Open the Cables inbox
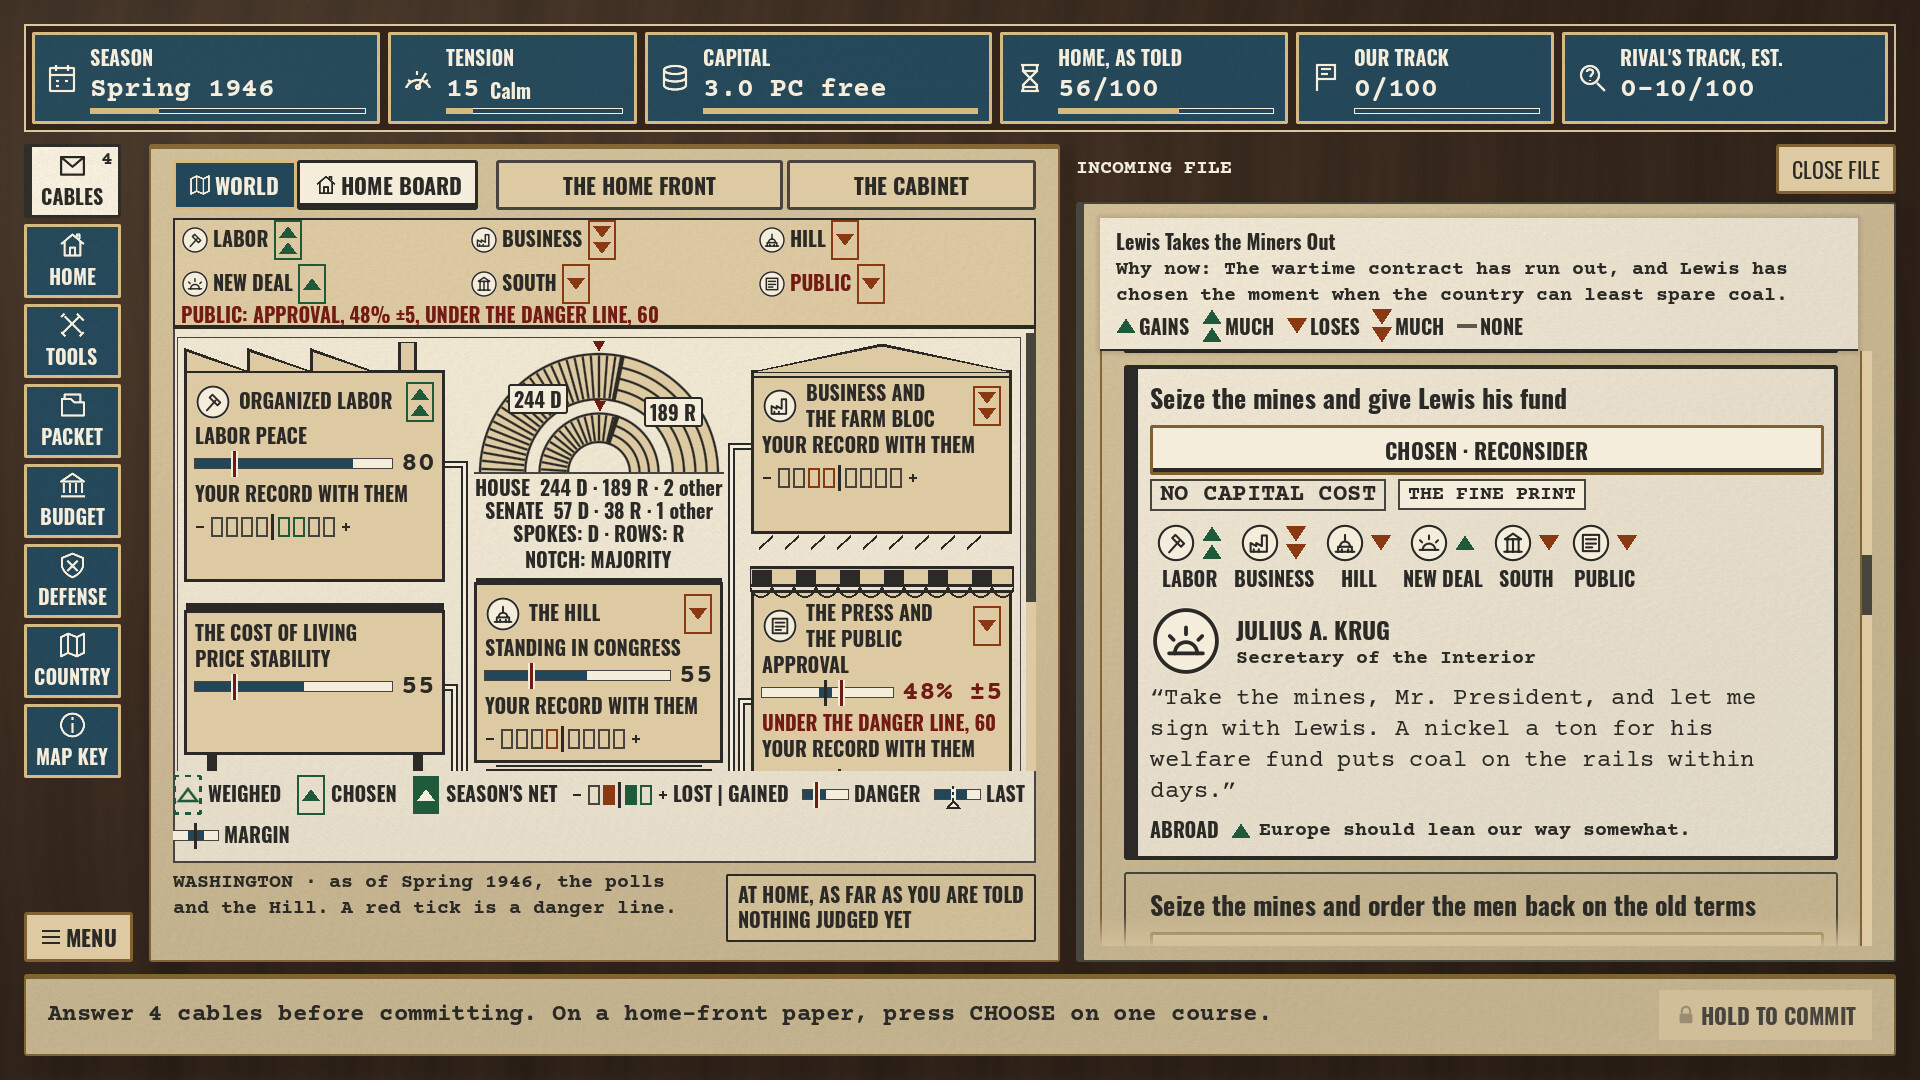The width and height of the screenshot is (1920, 1080). tap(72, 181)
